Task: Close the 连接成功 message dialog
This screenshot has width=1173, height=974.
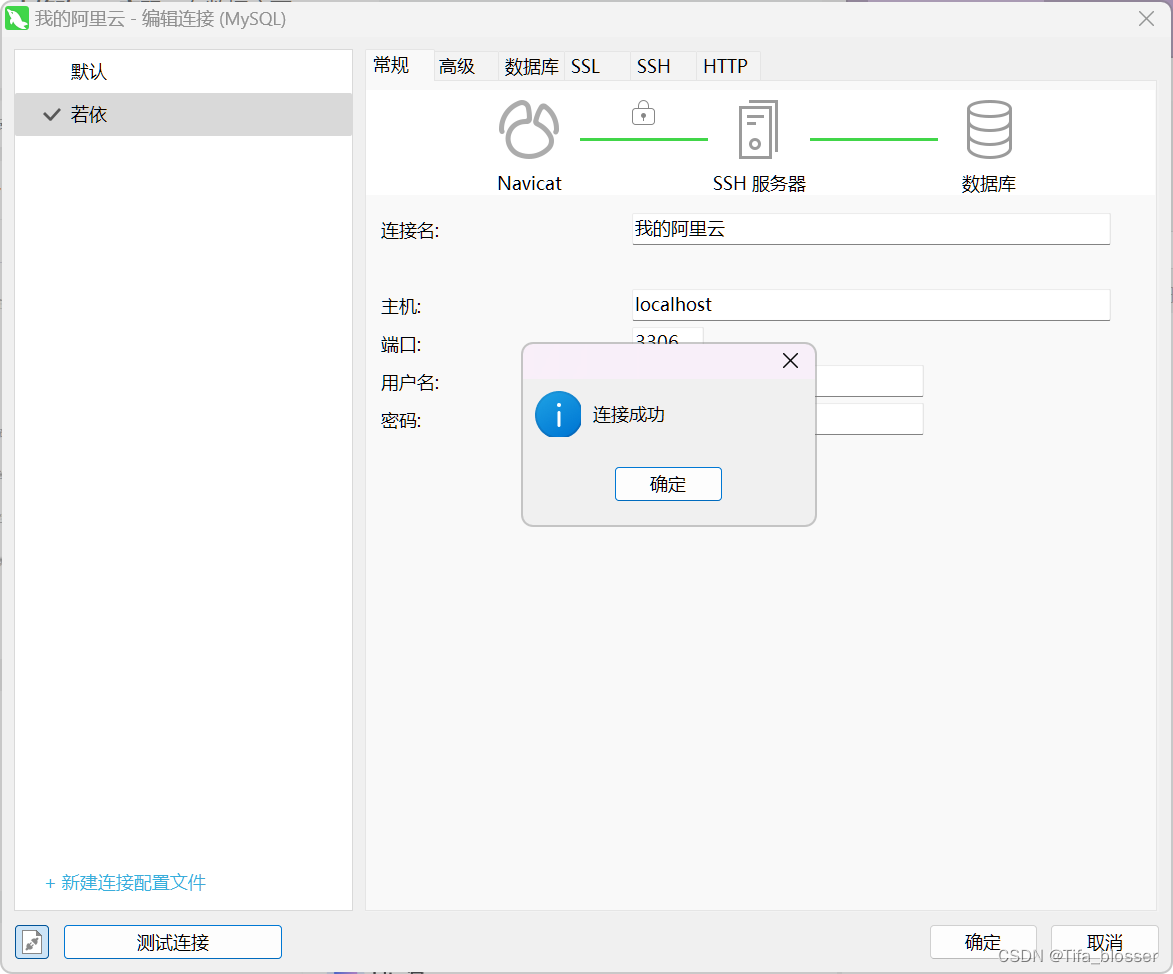Action: tap(790, 361)
